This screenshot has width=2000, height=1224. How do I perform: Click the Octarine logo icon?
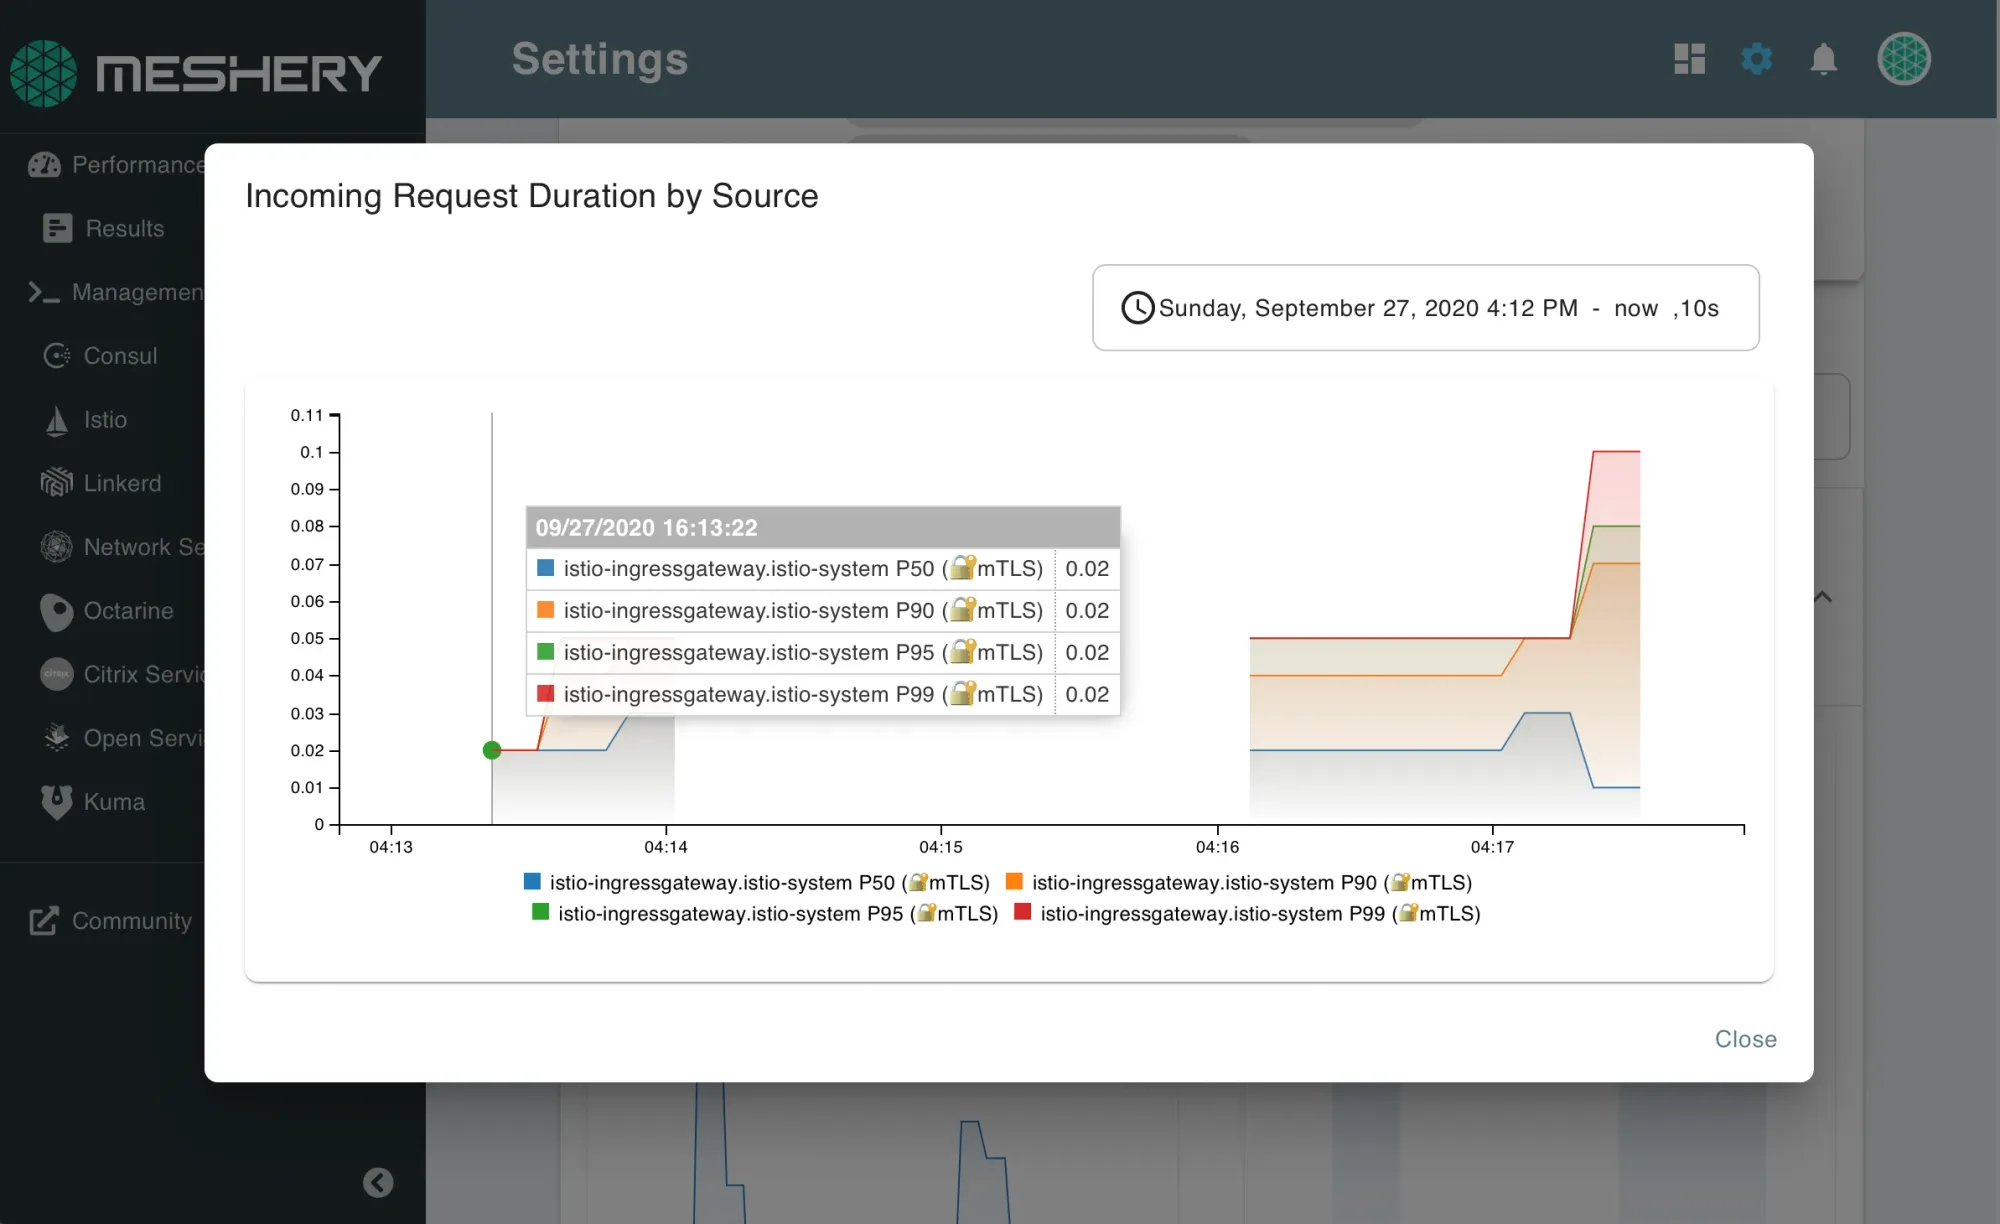pyautogui.click(x=57, y=611)
